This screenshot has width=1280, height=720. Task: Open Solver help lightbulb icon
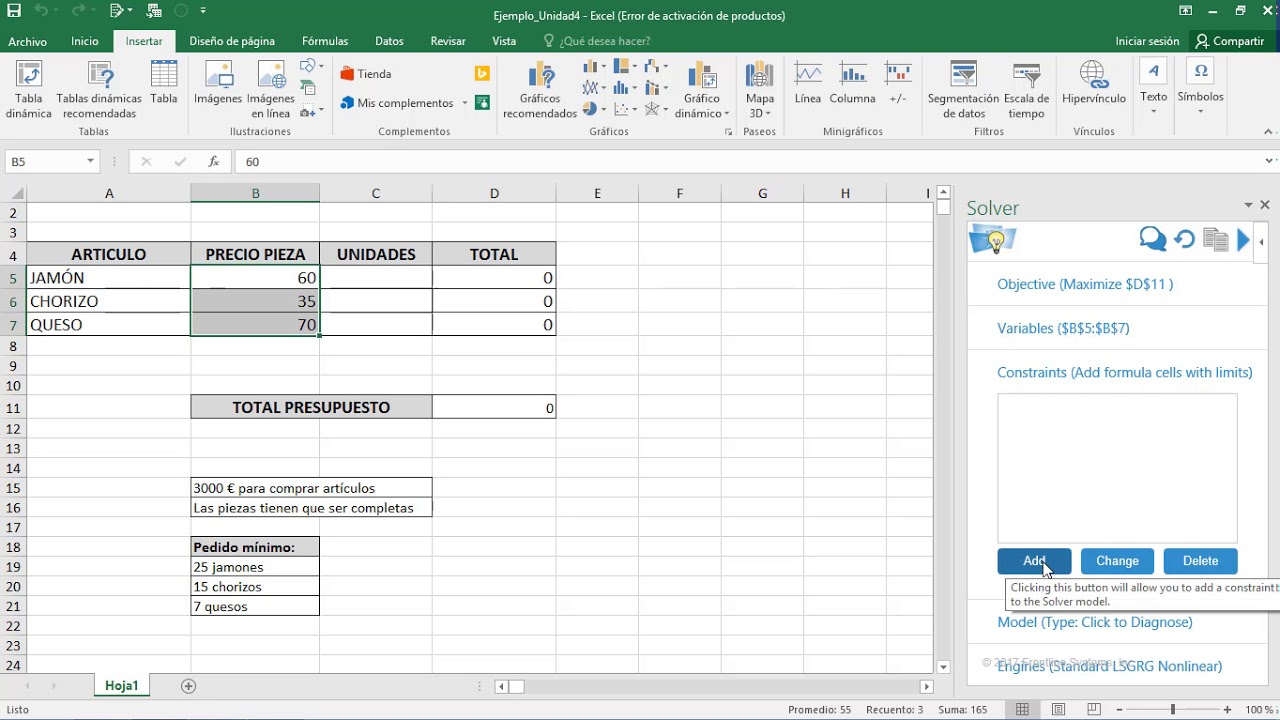click(x=993, y=240)
